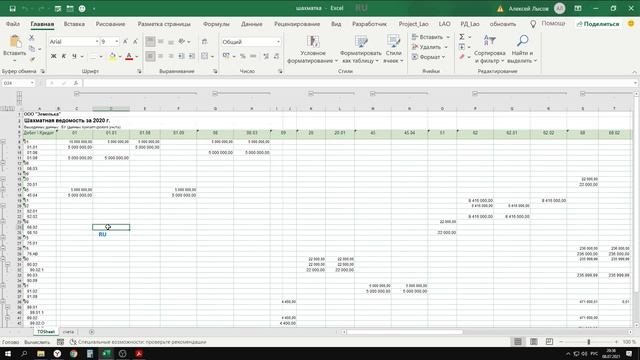The width and height of the screenshot is (640, 360).
Task: Click the Excel icon in the taskbar
Action: (x=106, y=353)
